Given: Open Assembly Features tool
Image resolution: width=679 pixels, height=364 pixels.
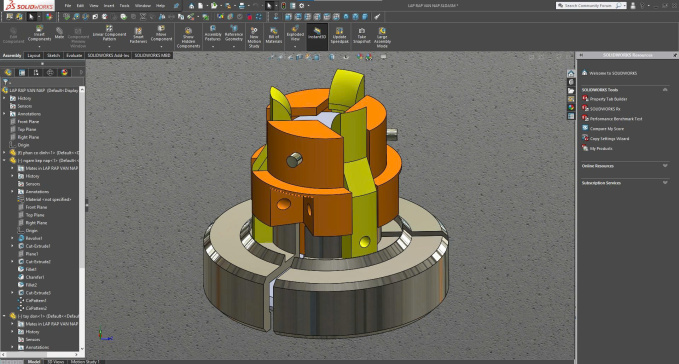Looking at the screenshot, I should tap(213, 34).
